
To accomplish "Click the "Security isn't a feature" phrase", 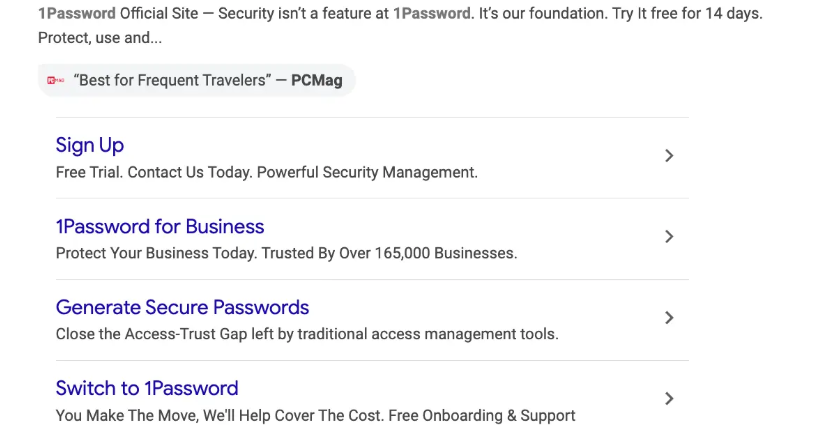I will tap(300, 14).
